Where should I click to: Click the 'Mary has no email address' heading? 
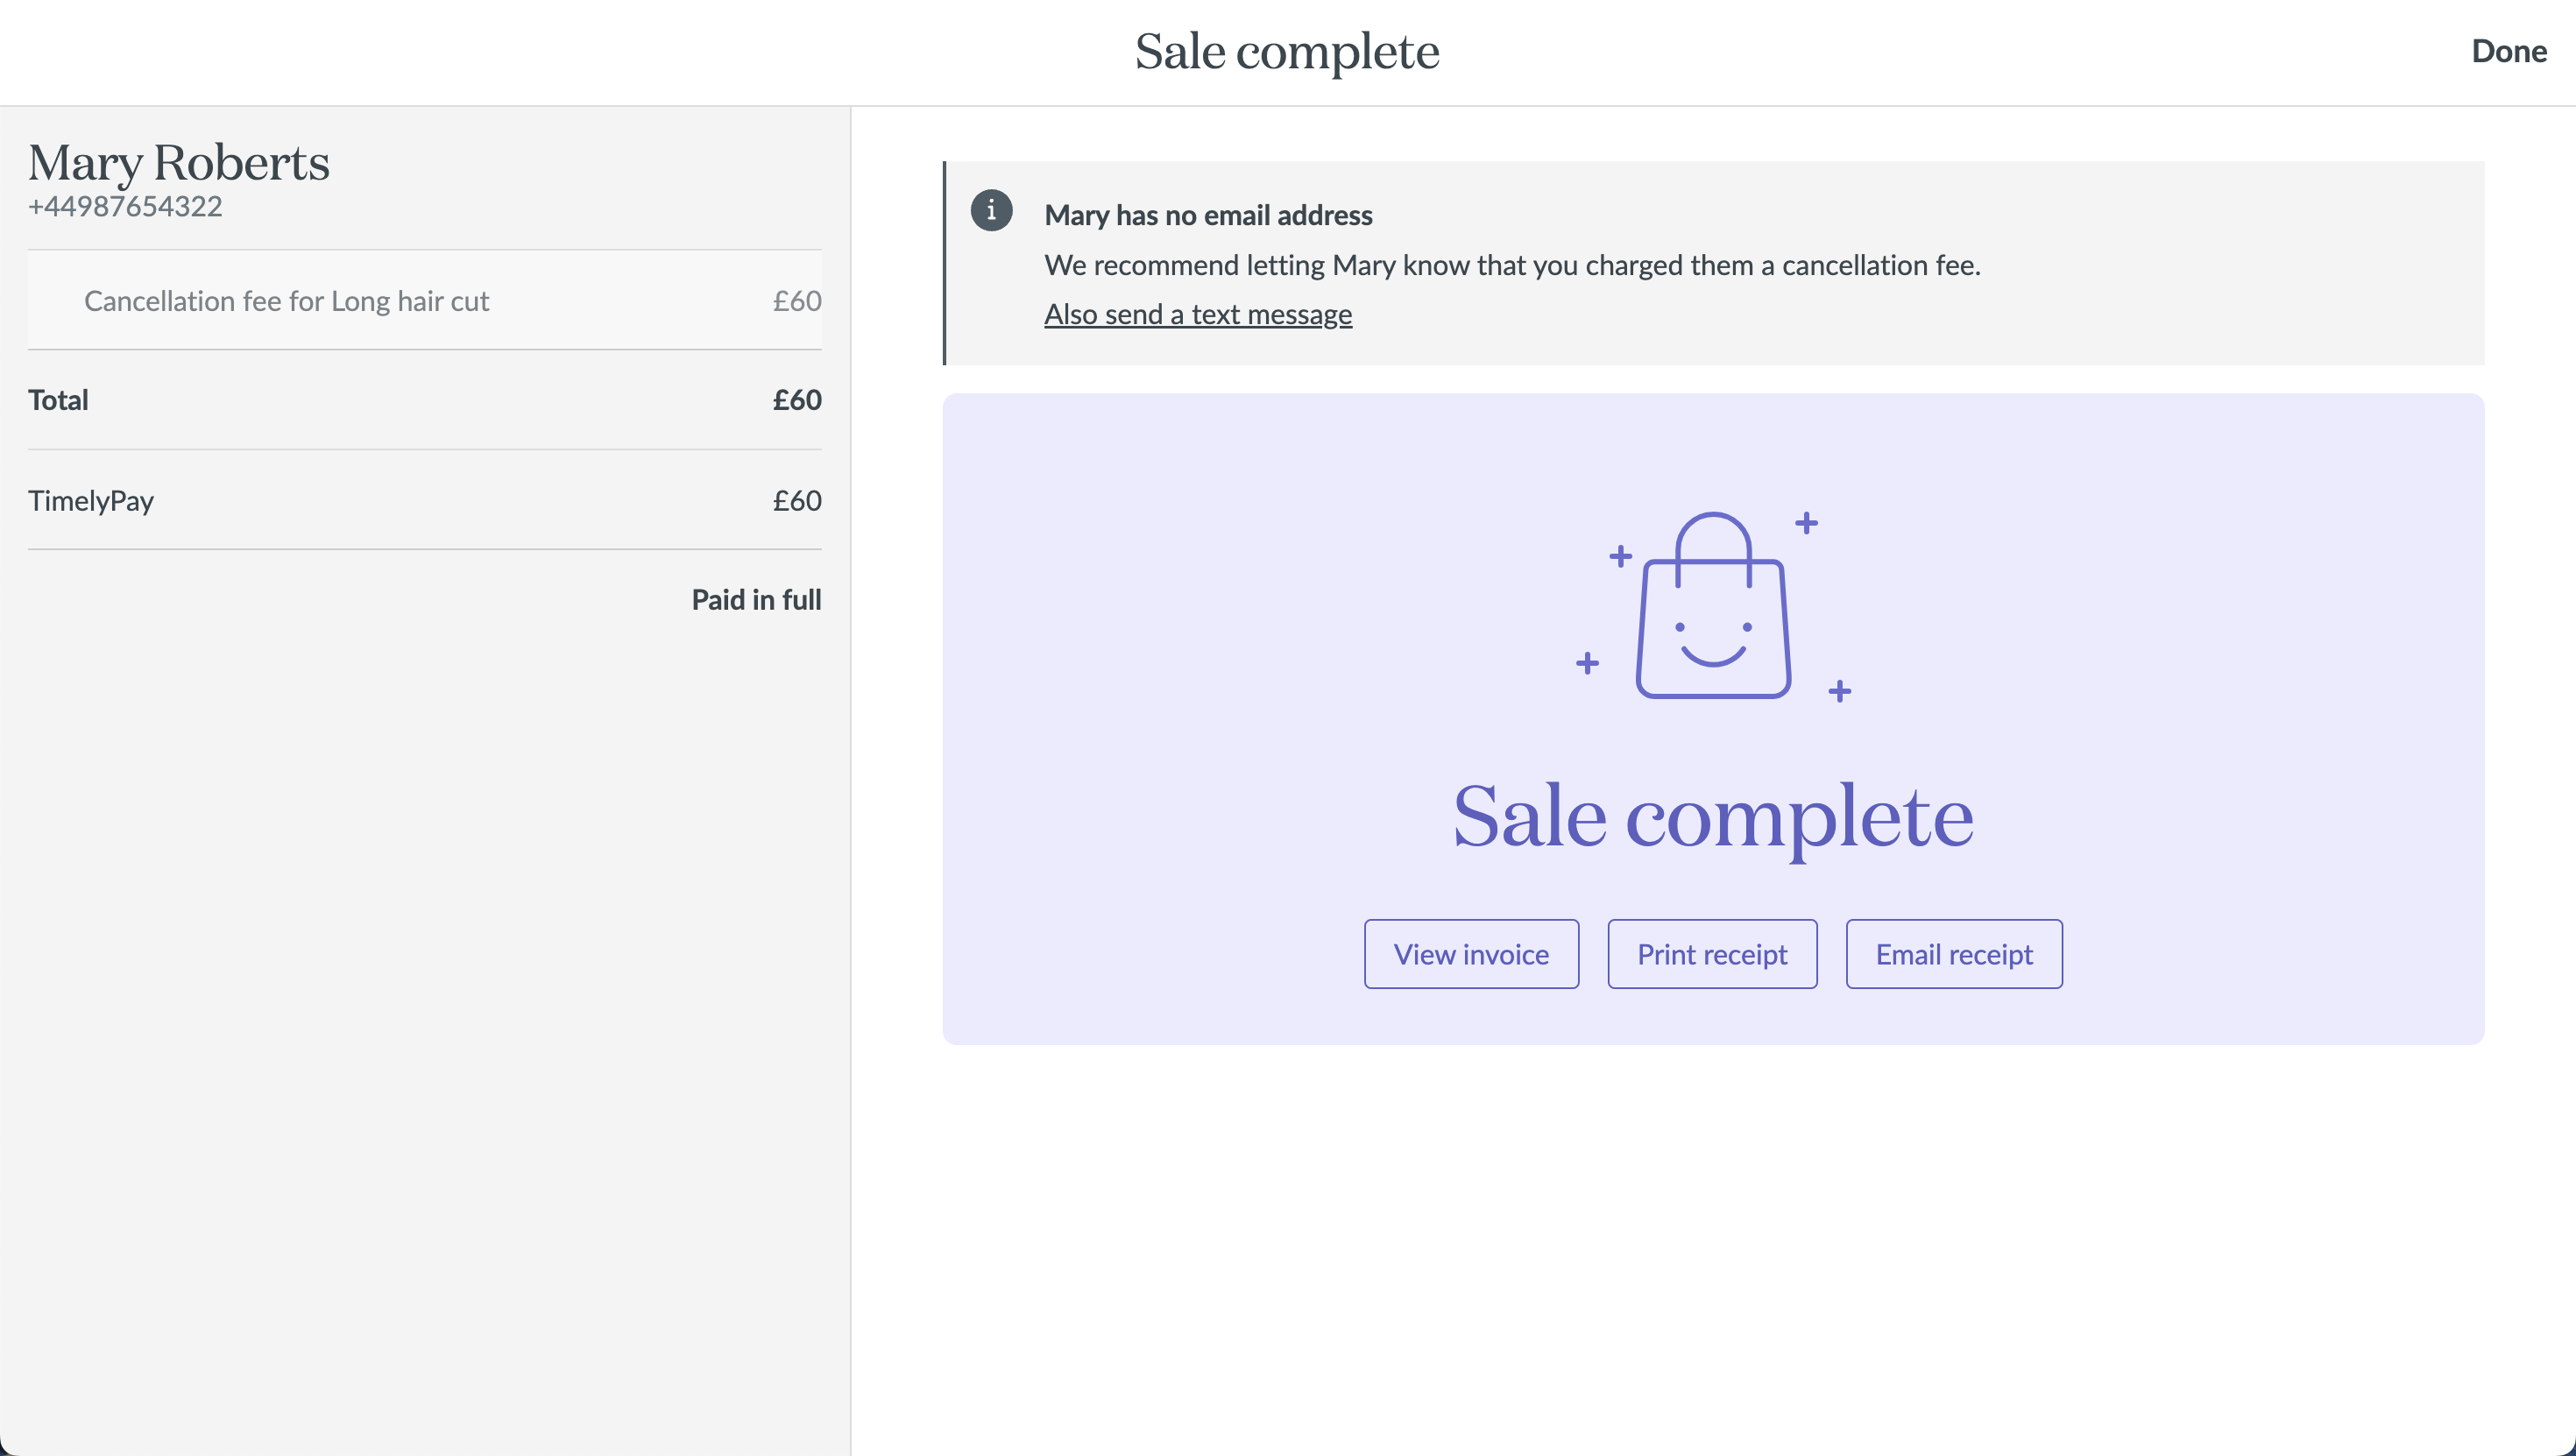(1208, 215)
